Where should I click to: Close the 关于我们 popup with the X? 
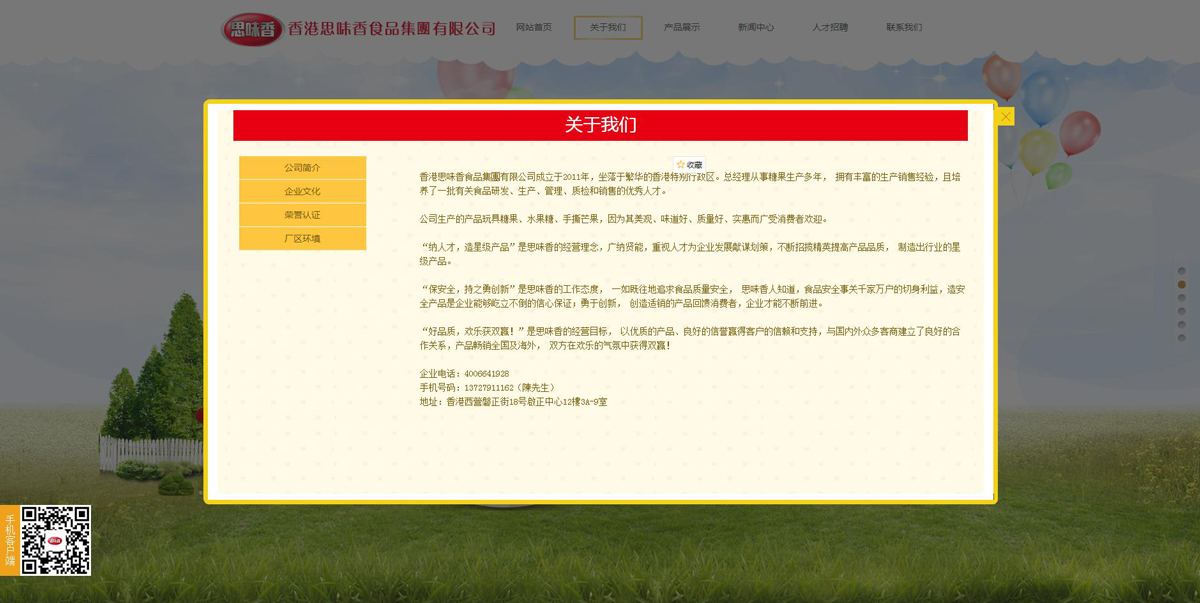1005,116
